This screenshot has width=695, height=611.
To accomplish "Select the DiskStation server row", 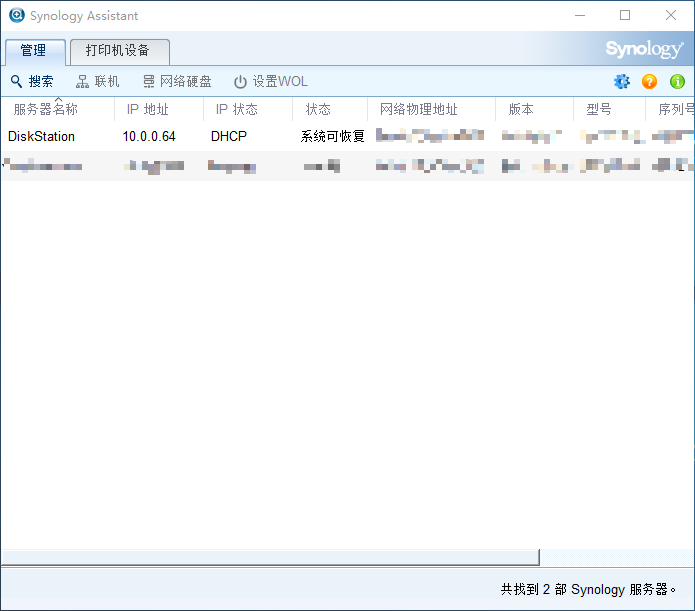I will click(x=348, y=136).
